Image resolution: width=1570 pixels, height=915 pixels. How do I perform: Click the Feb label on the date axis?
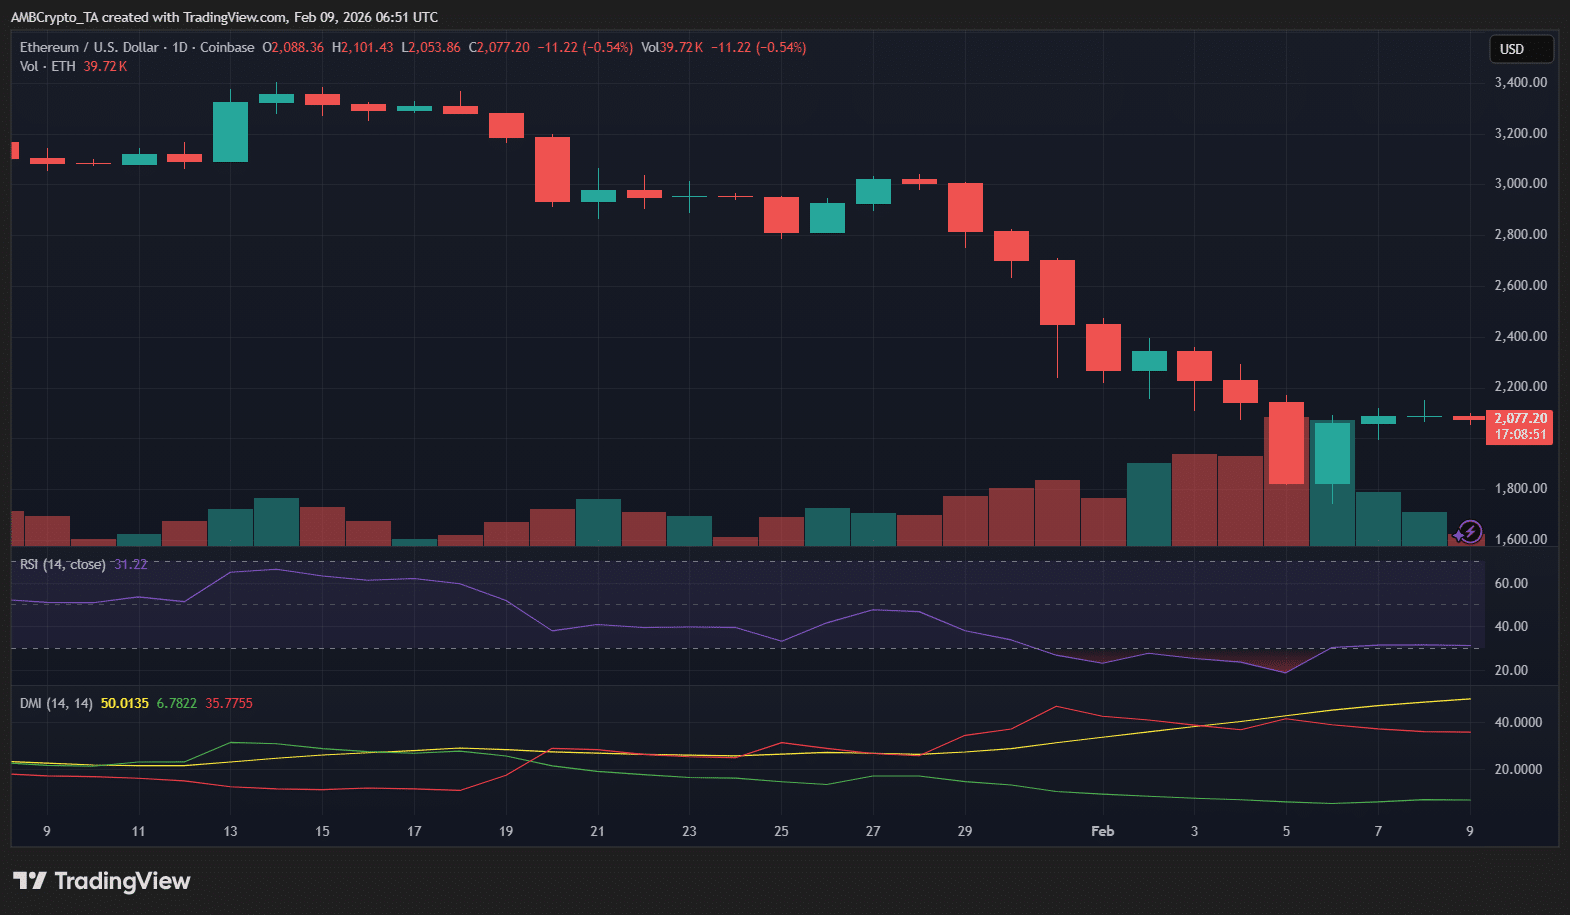(1102, 831)
